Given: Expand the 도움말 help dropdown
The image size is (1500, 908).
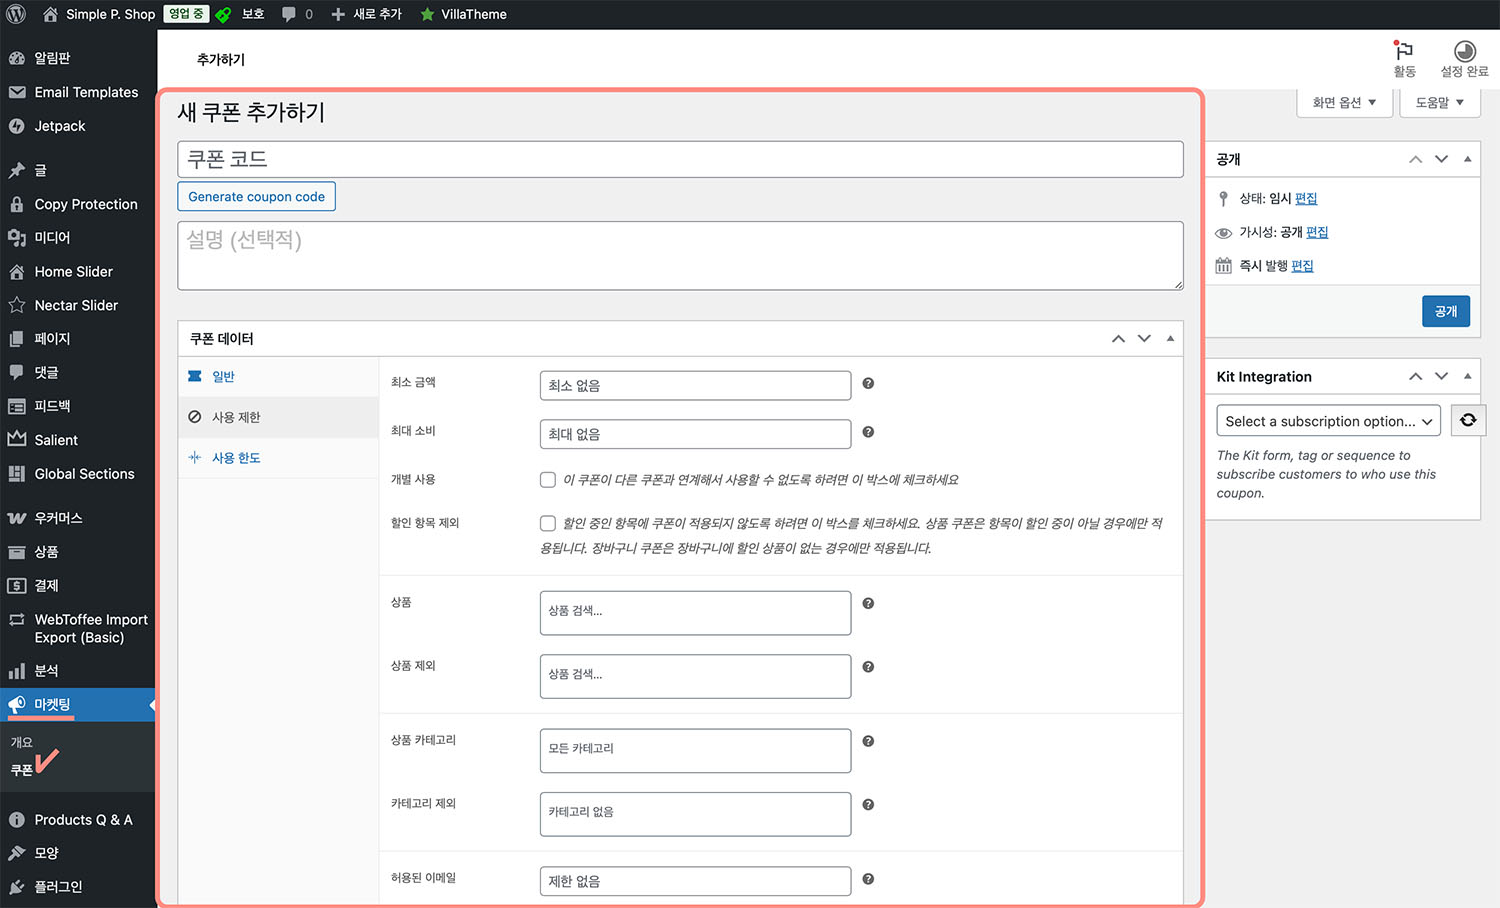Looking at the screenshot, I should (x=1440, y=102).
